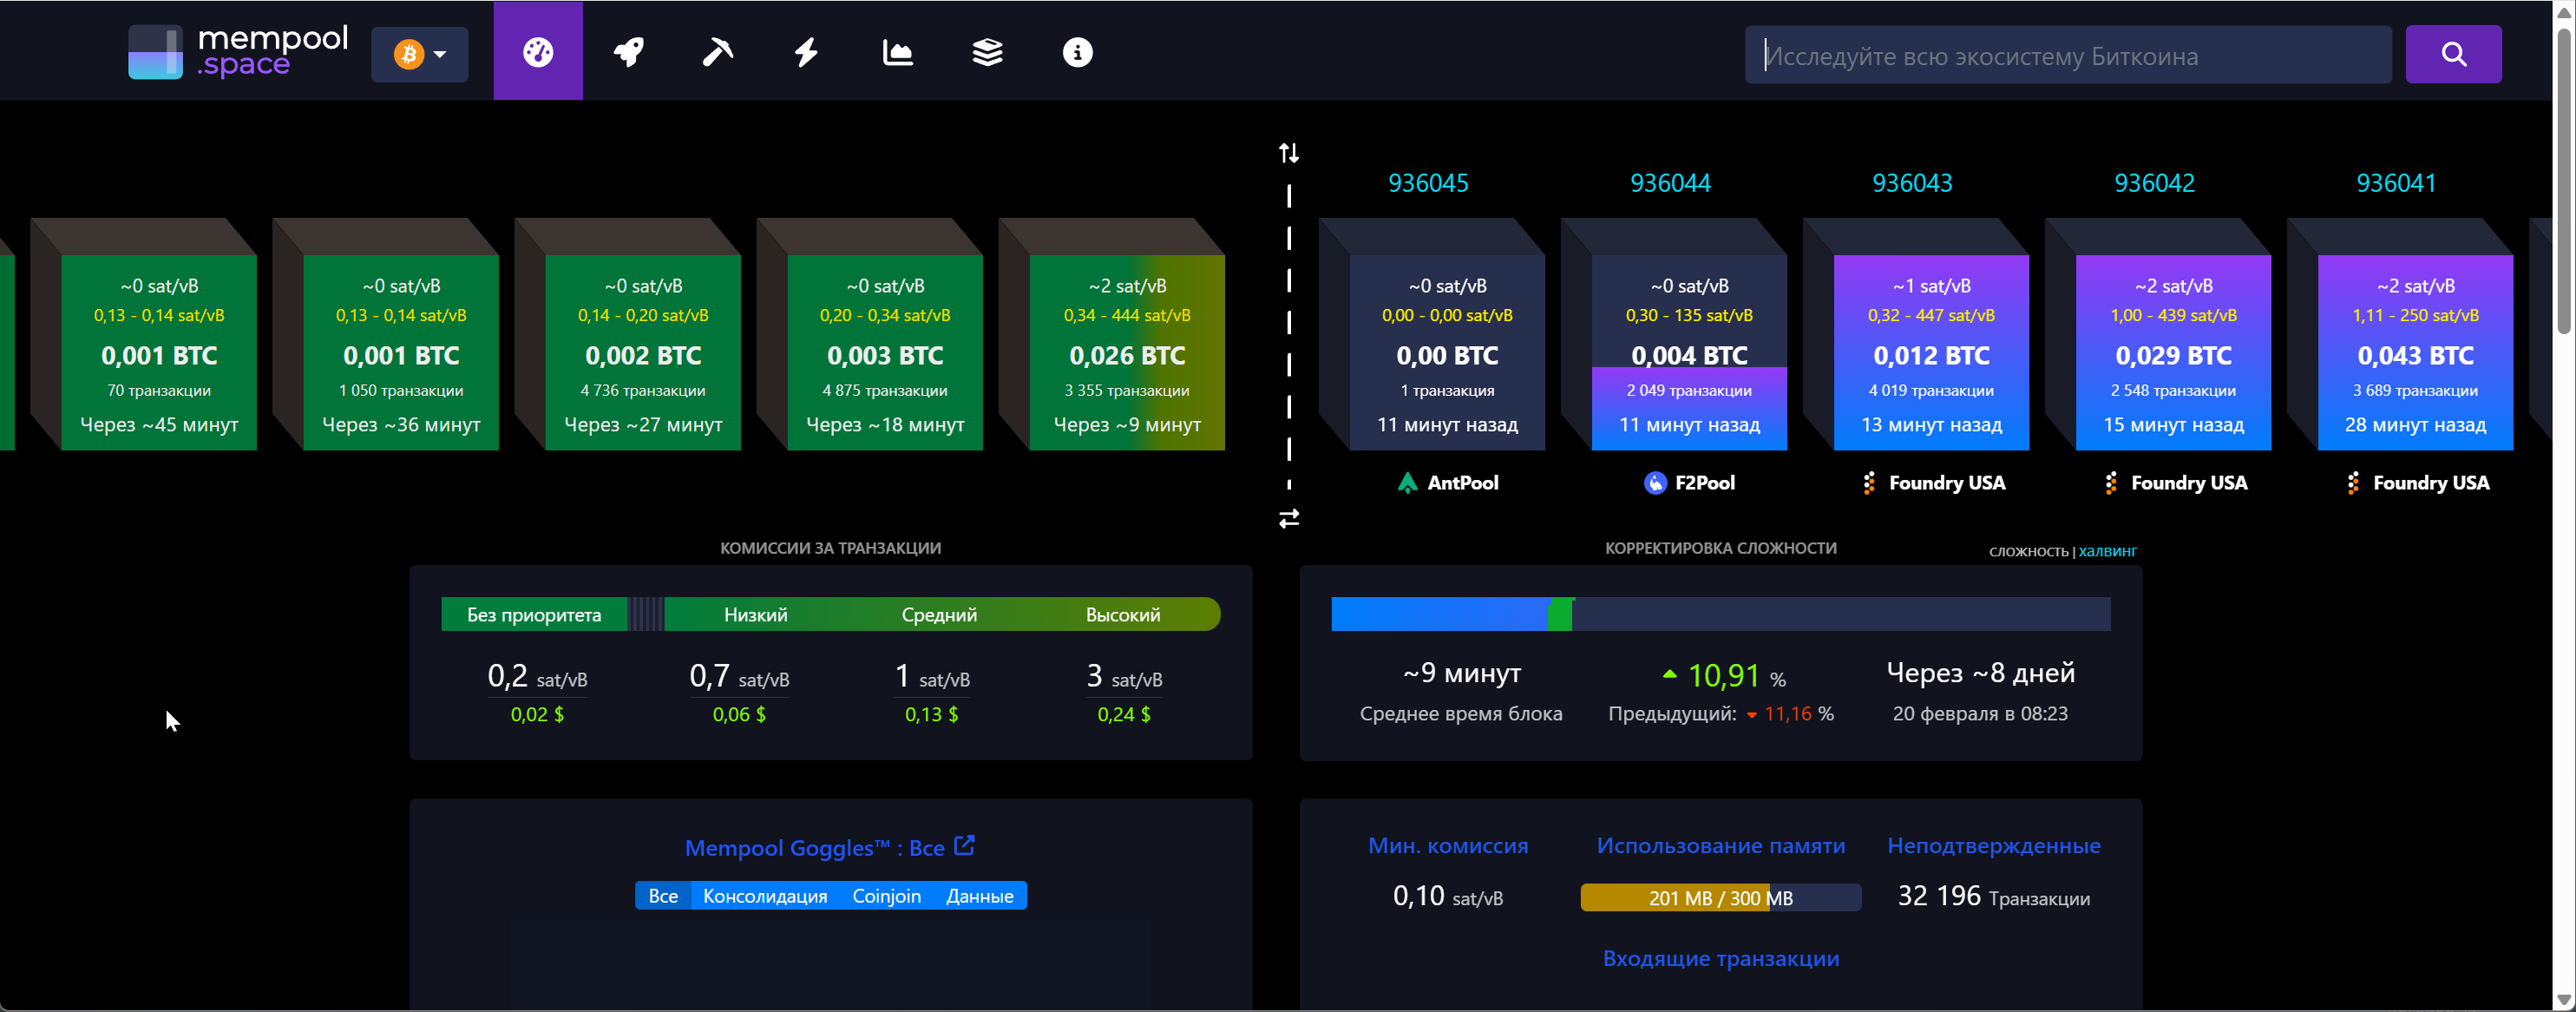The width and height of the screenshot is (2576, 1012).
Task: Open the graphs chart icon
Action: point(897,52)
